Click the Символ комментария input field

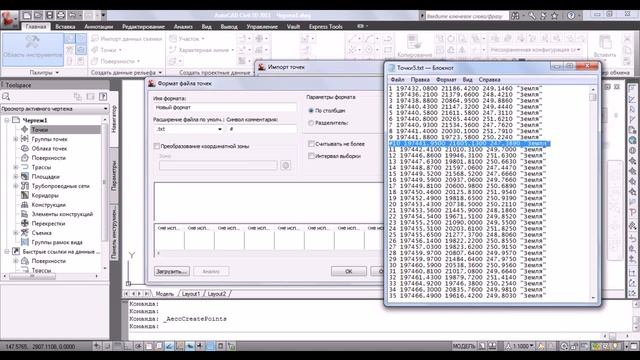tap(262, 129)
